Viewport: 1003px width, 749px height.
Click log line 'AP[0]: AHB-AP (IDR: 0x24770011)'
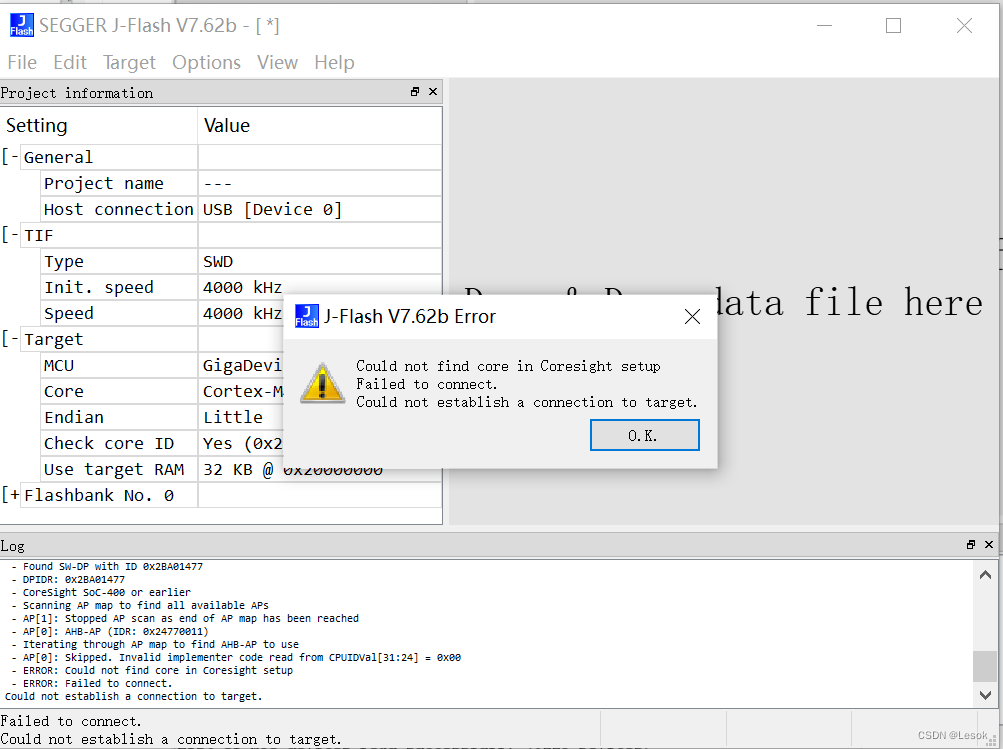click(116, 631)
